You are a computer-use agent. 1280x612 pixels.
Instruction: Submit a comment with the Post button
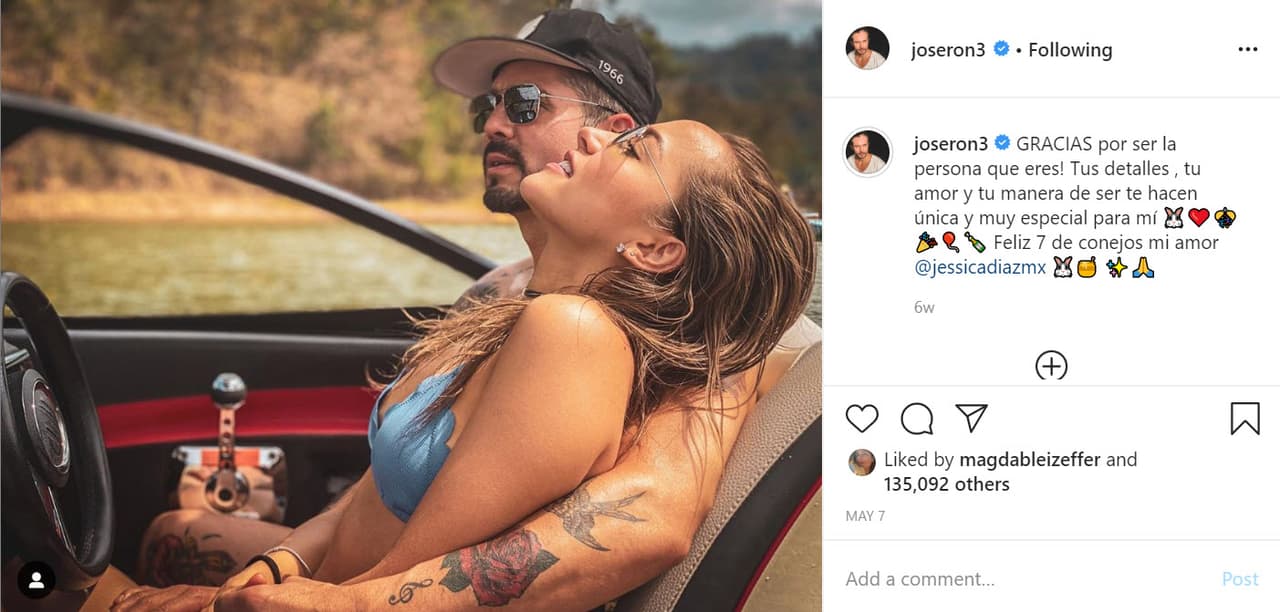[x=1240, y=578]
